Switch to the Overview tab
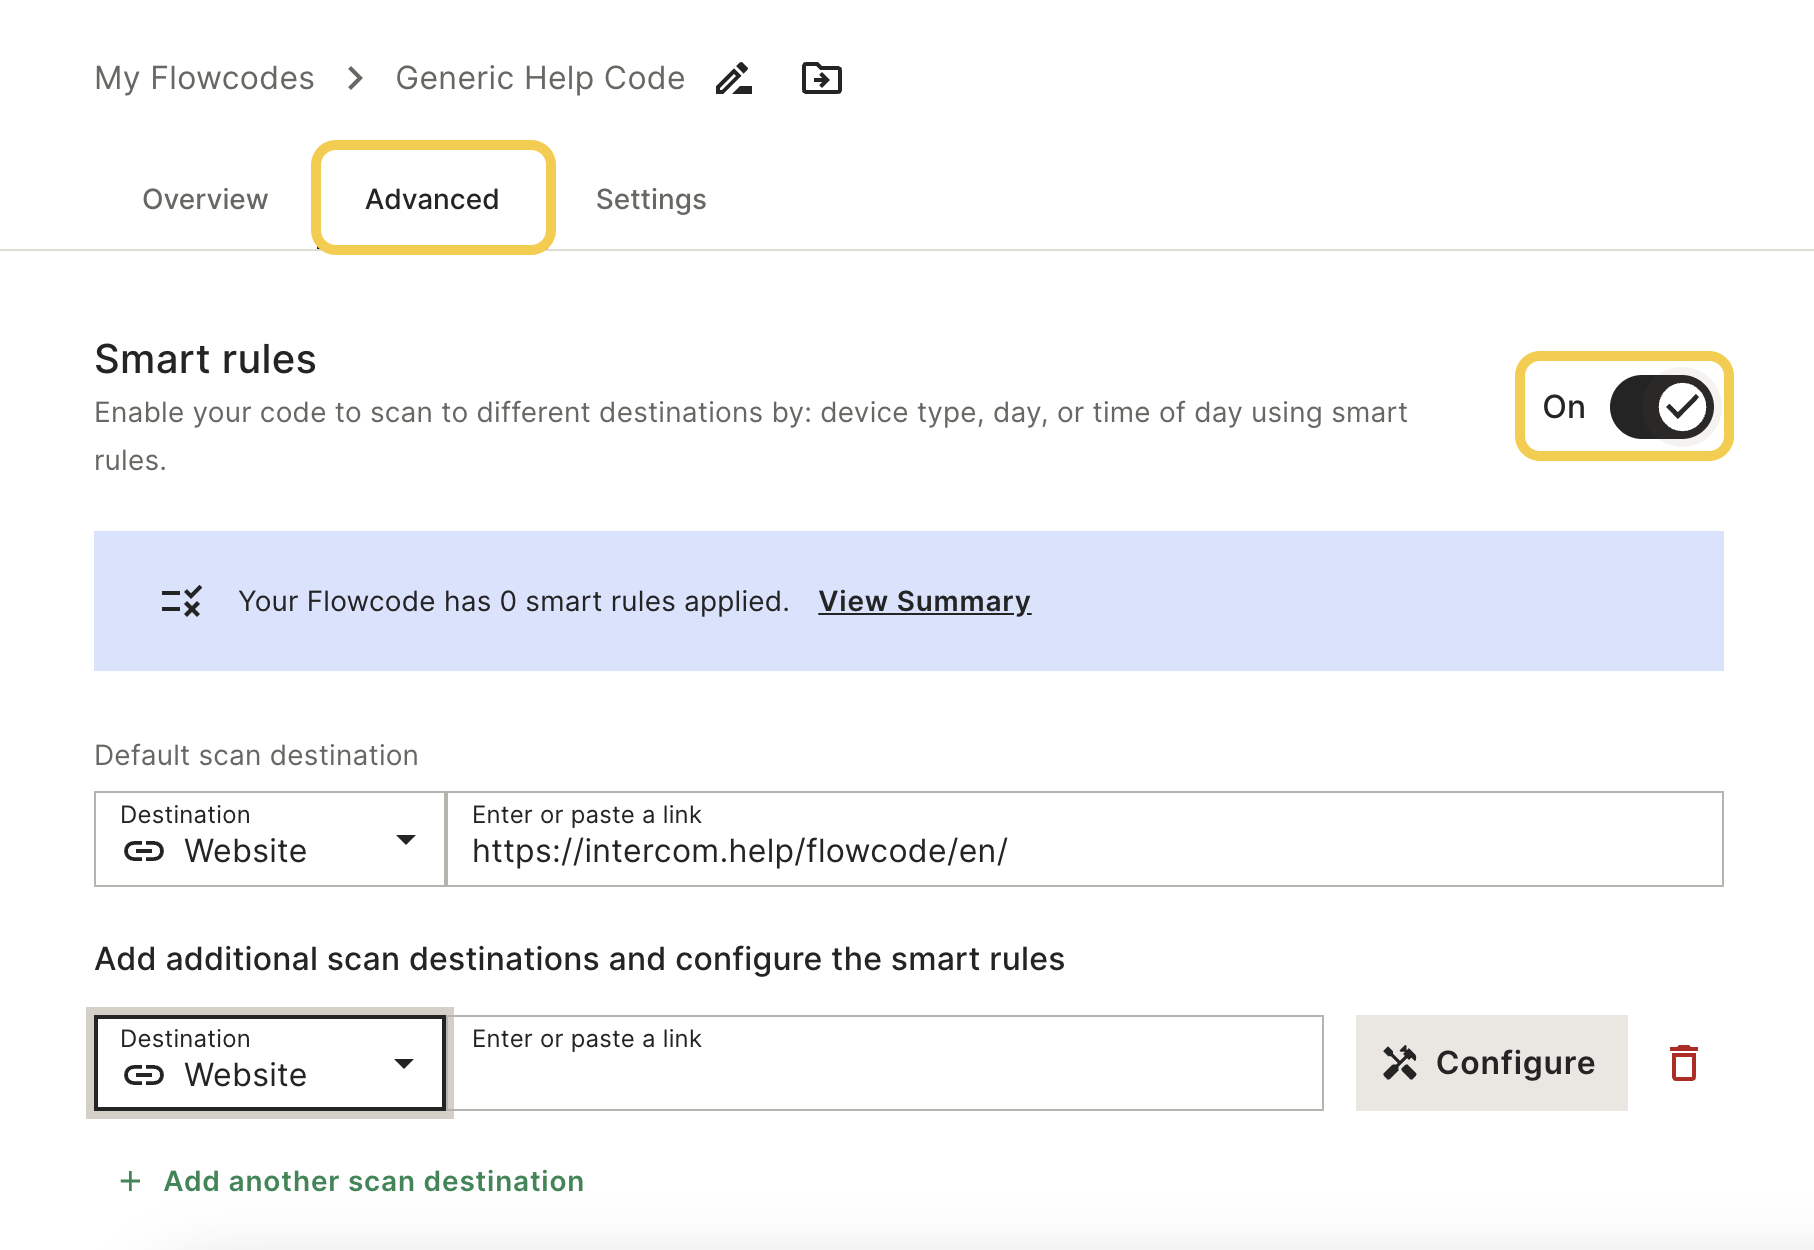This screenshot has height=1250, width=1814. [205, 199]
